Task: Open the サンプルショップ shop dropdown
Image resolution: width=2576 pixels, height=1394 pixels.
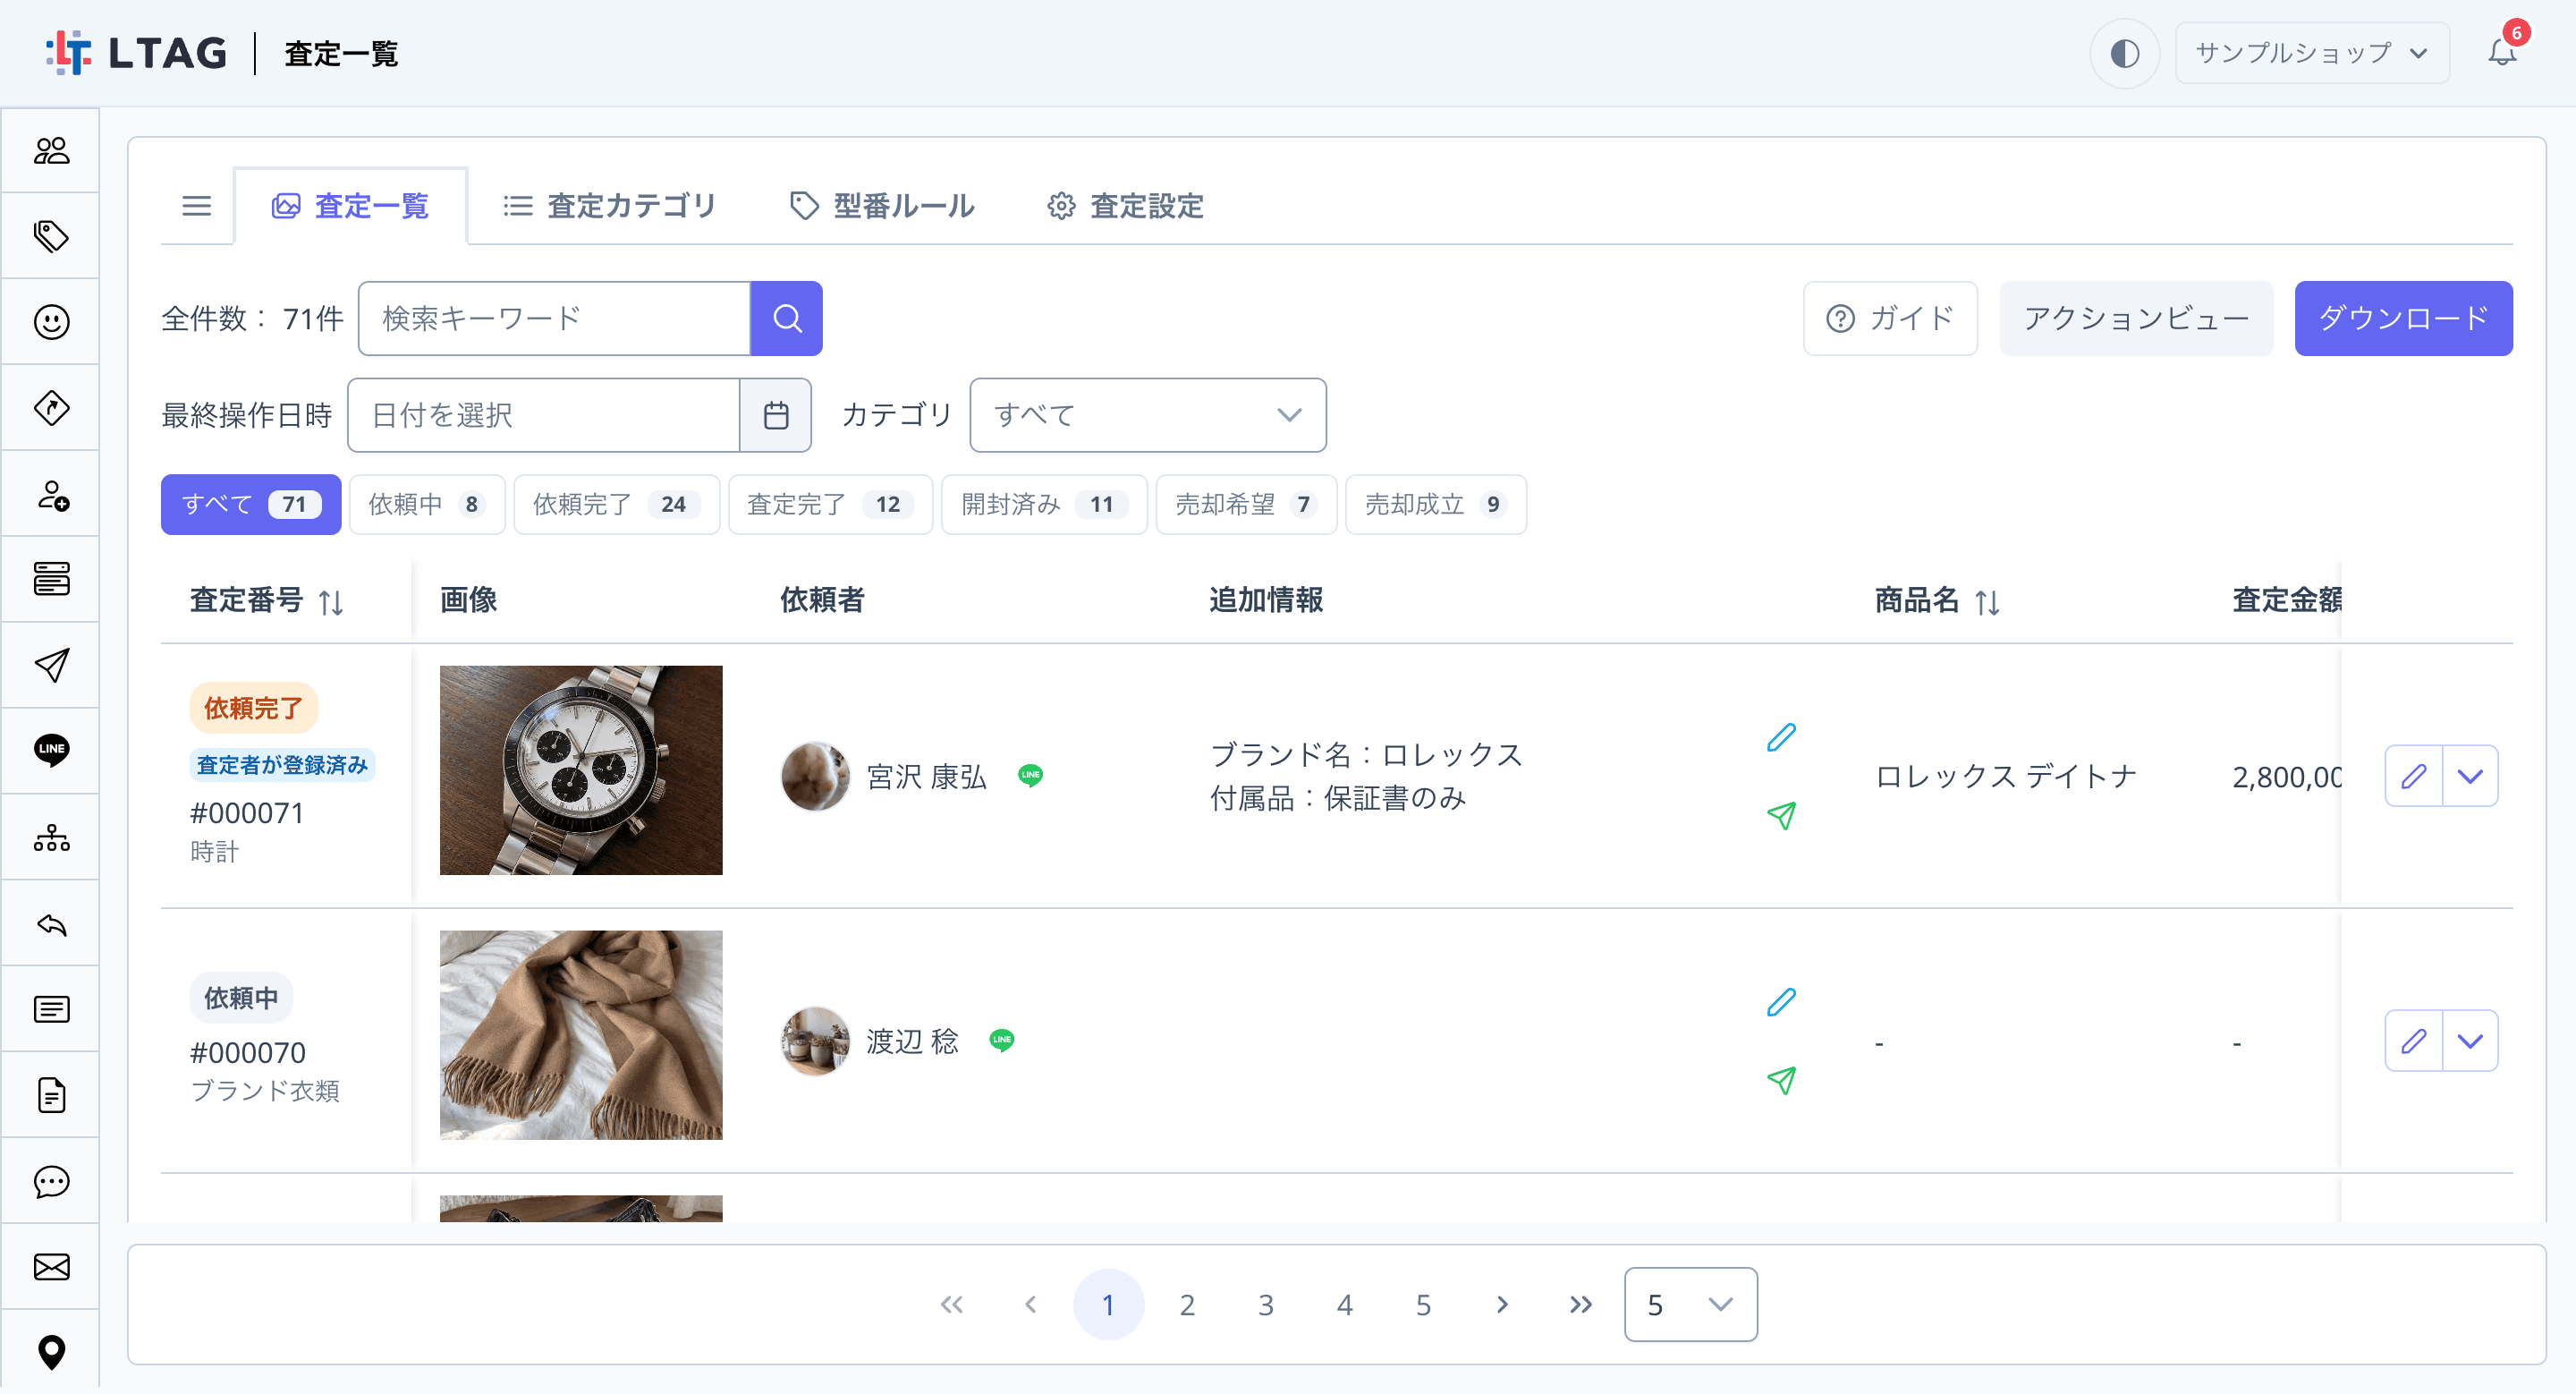Action: pyautogui.click(x=2311, y=53)
